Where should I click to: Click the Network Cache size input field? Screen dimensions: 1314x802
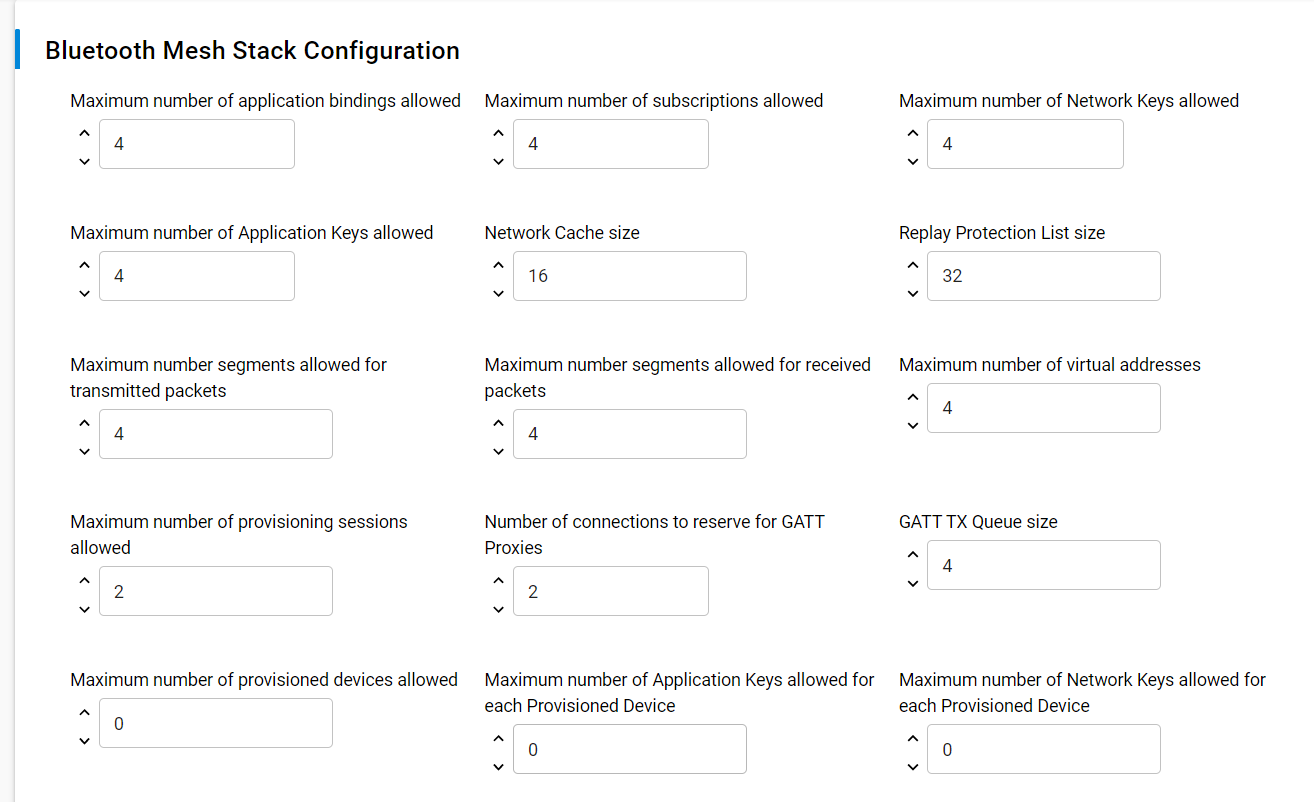pos(630,276)
